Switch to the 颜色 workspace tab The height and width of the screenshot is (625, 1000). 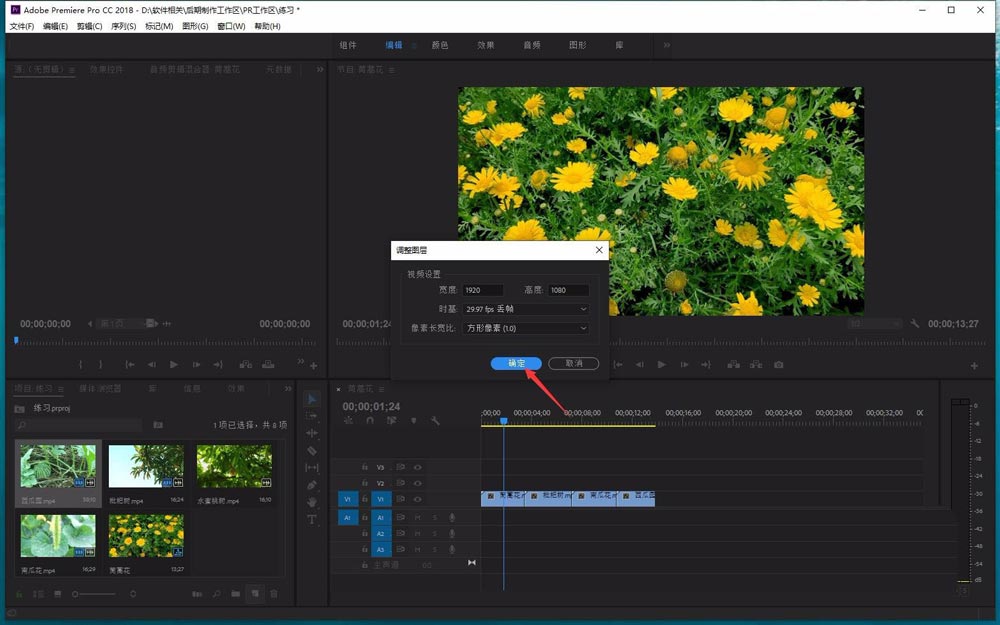[439, 45]
